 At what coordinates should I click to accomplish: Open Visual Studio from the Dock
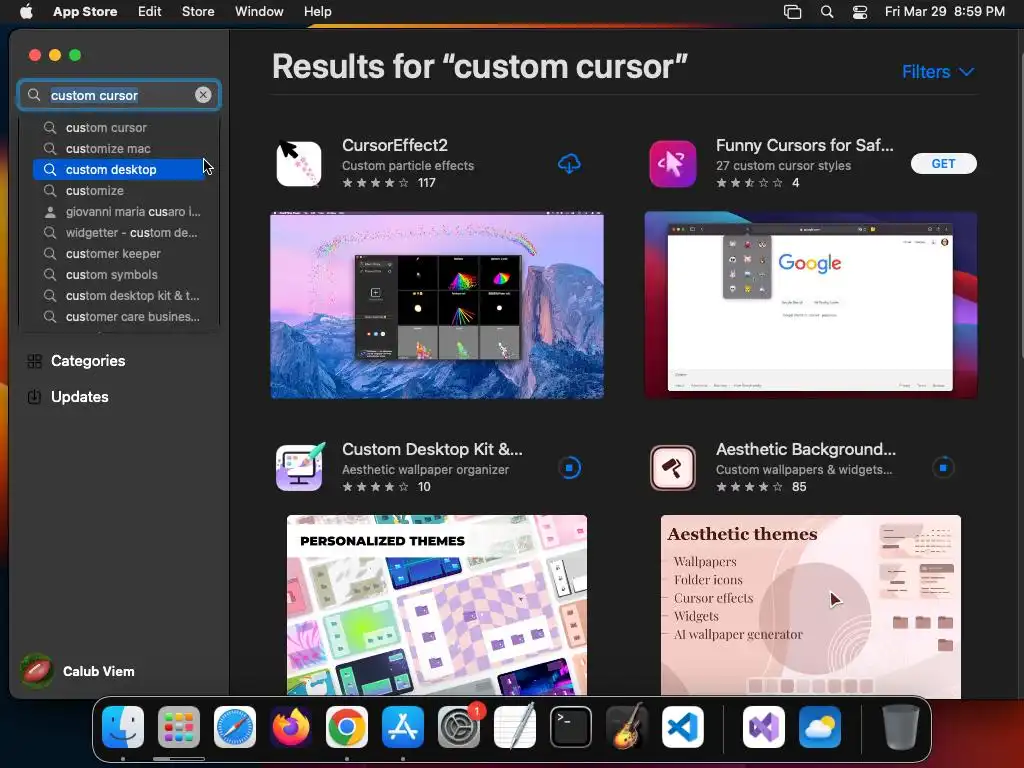tap(764, 727)
